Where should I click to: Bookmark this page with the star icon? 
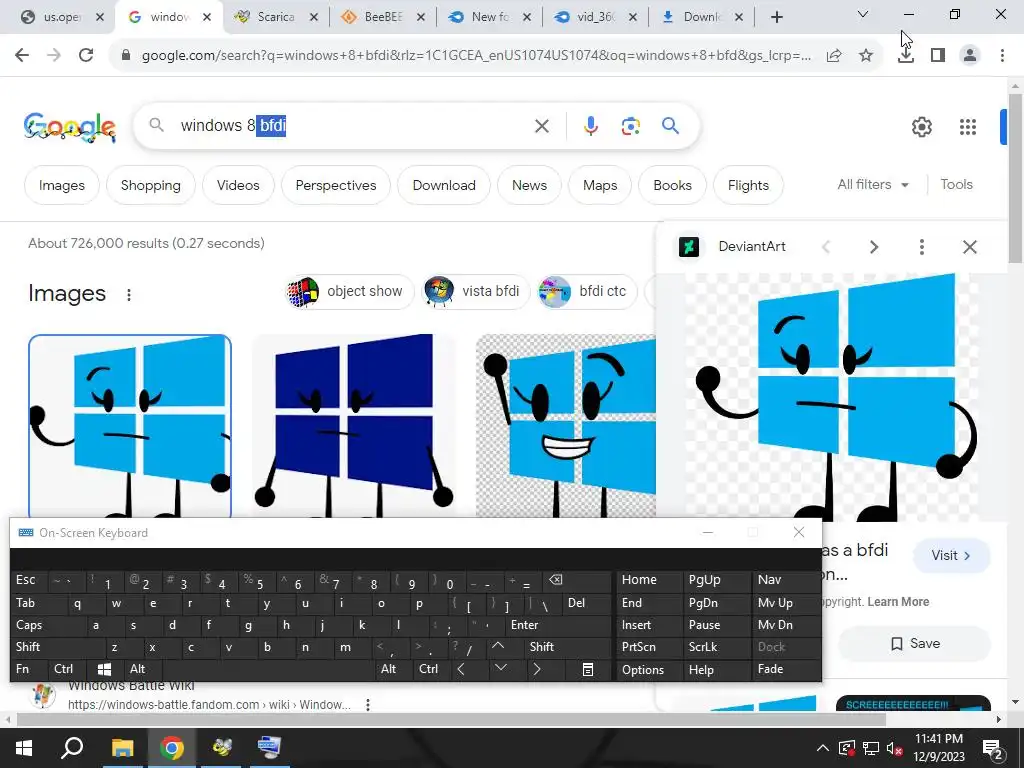point(866,56)
